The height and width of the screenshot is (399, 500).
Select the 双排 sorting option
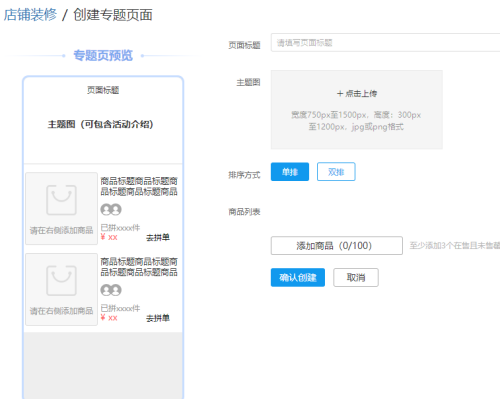pyautogui.click(x=336, y=172)
